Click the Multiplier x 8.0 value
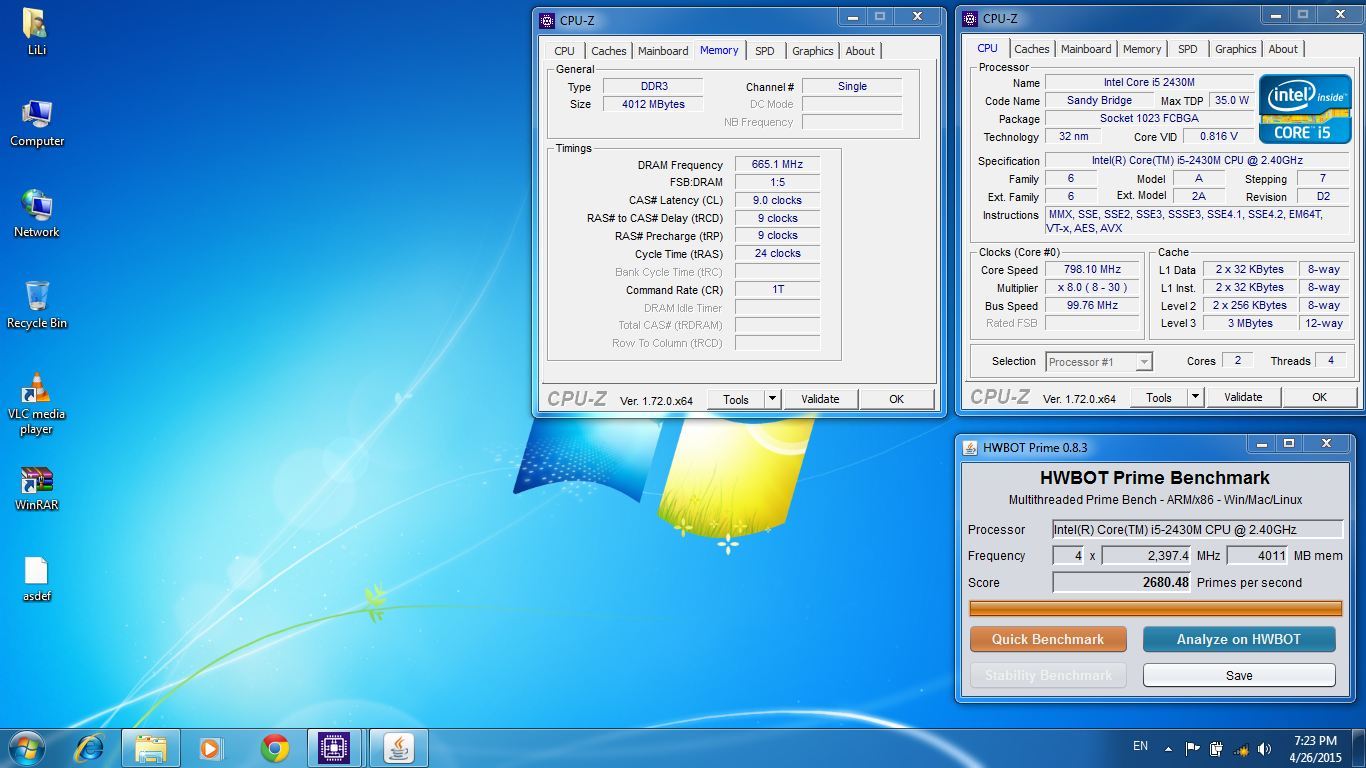Viewport: 1366px width, 768px height. [1093, 287]
